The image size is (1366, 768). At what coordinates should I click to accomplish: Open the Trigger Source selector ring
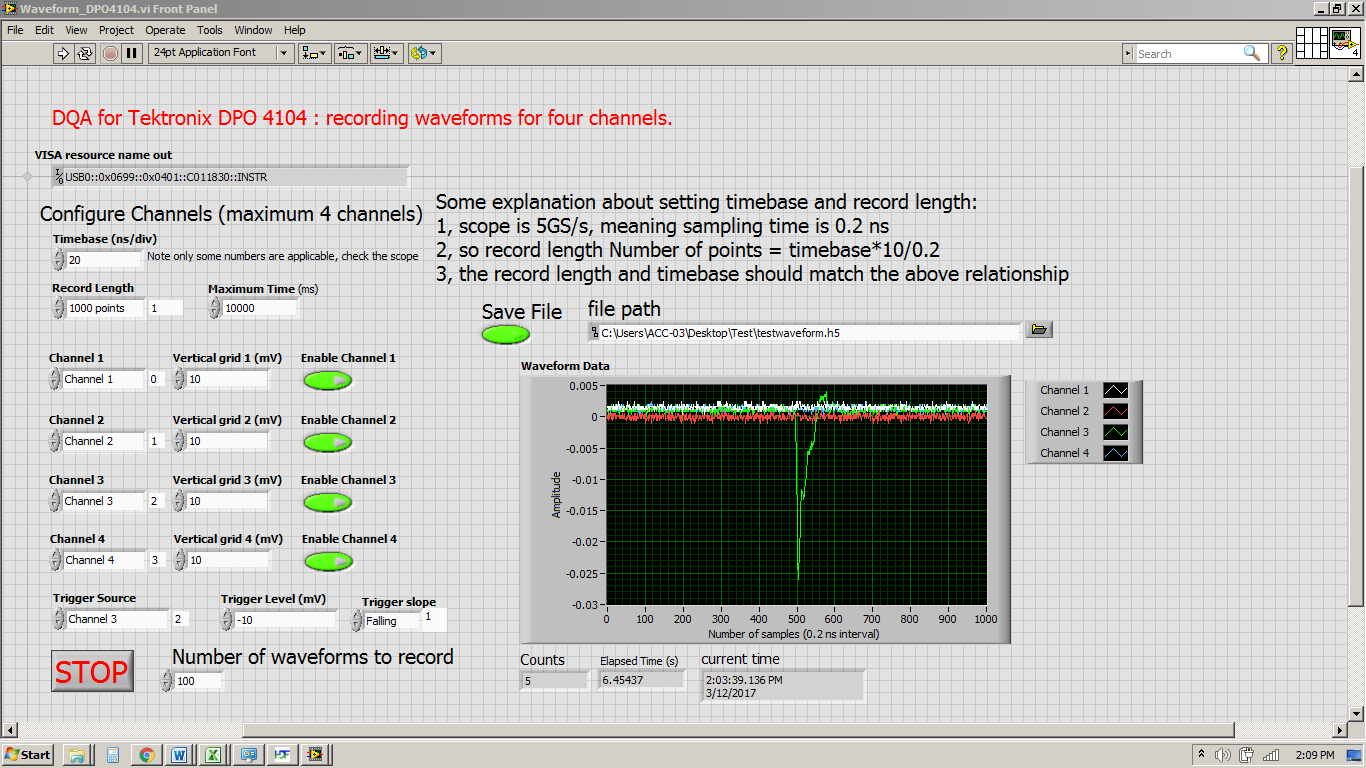point(117,619)
